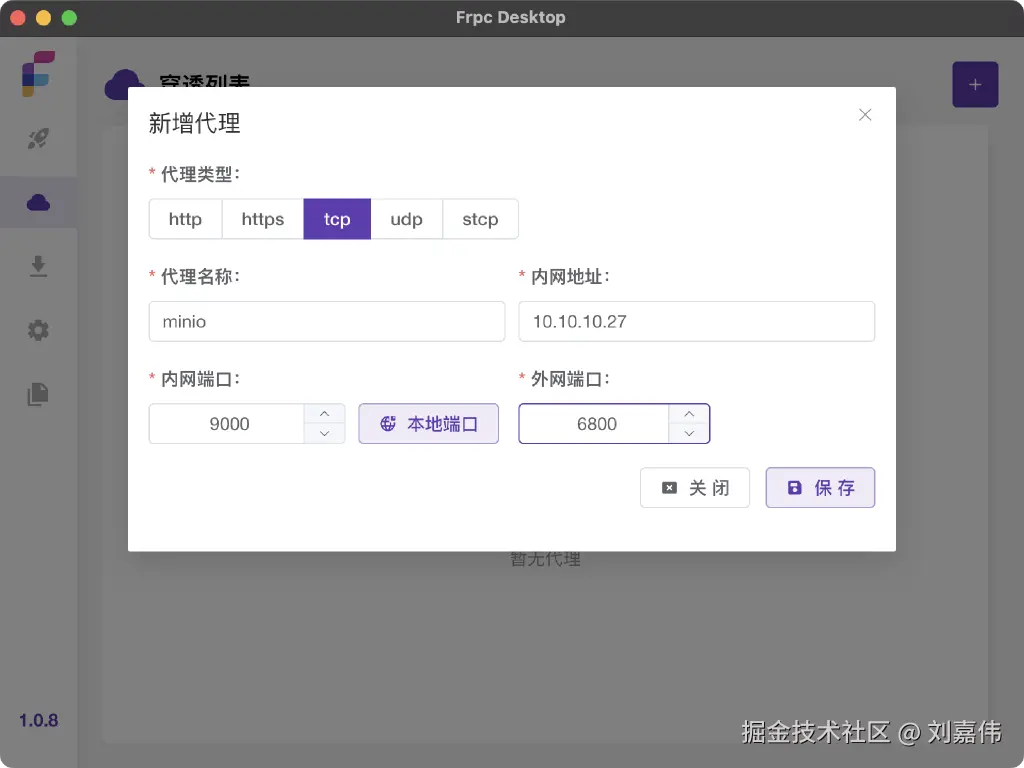Click the 内网地址 field with 10.10.10.27
1024x768 pixels.
click(696, 321)
